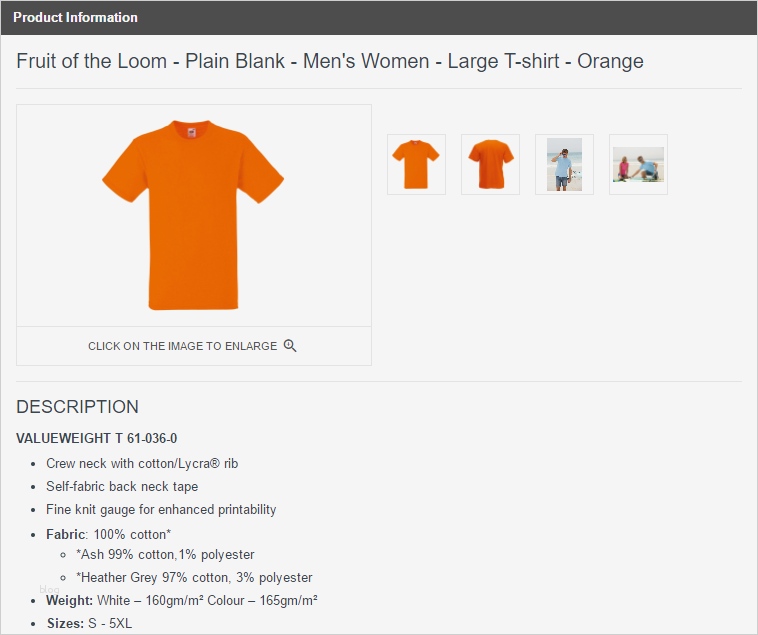758x635 pixels.
Task: Open thumbnail of two people sitting on beach
Action: click(638, 164)
